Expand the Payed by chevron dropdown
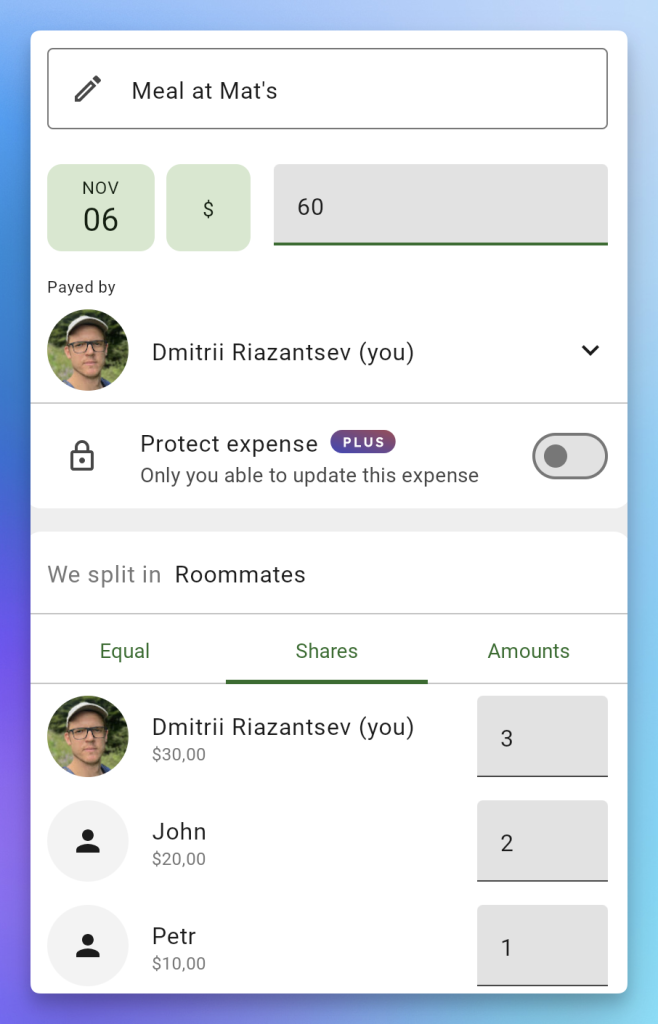The image size is (658, 1024). 590,351
